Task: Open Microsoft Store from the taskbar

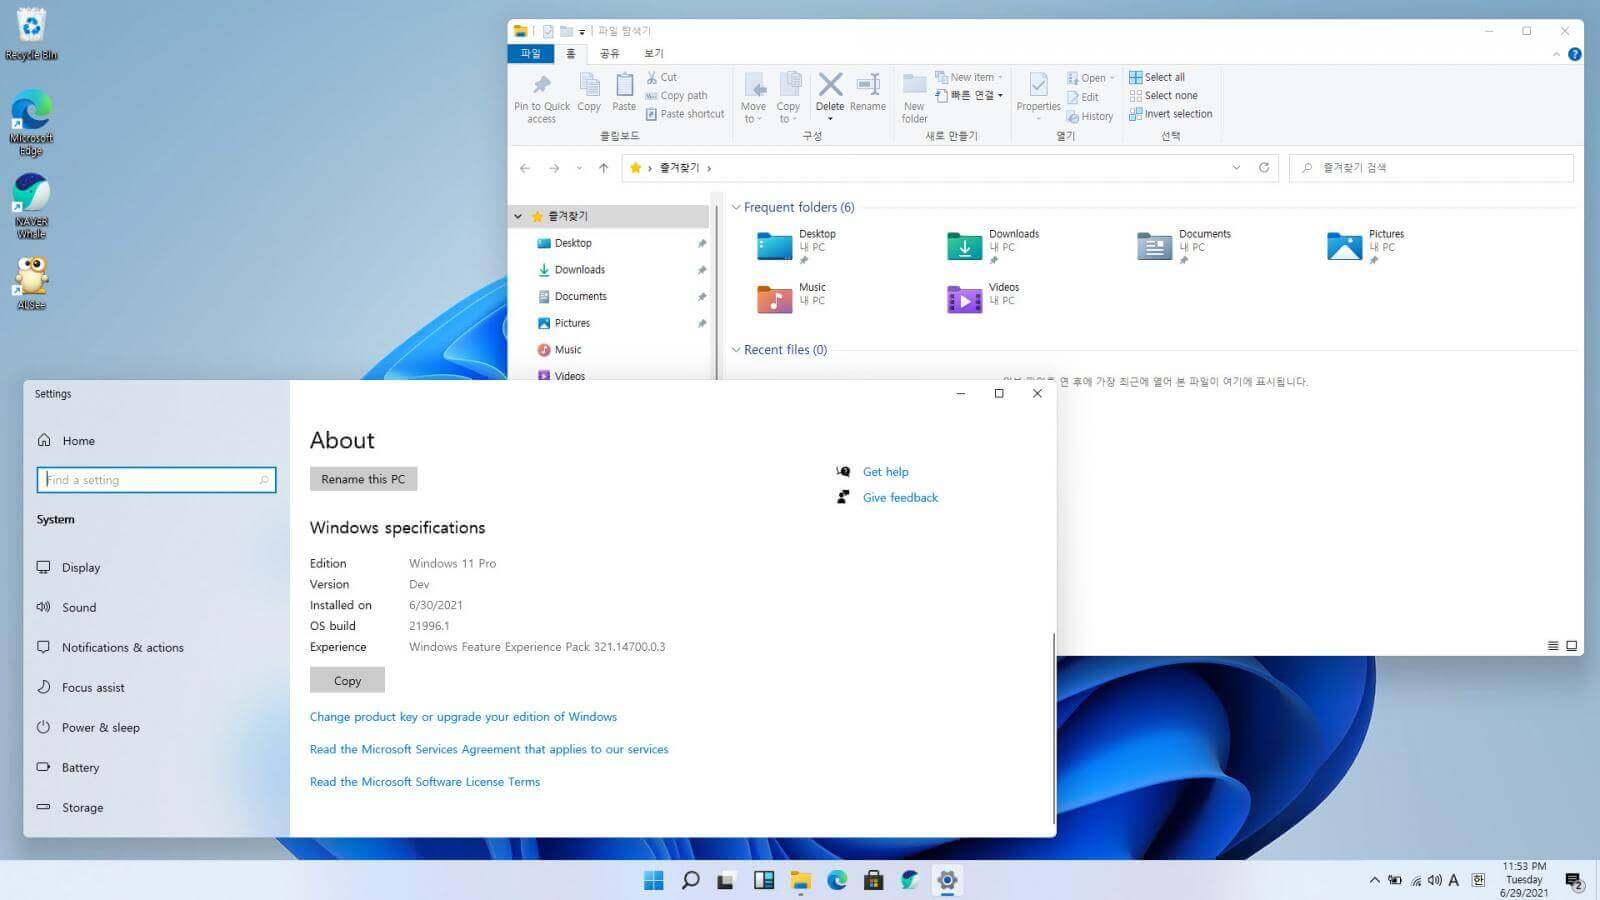Action: pyautogui.click(x=874, y=880)
